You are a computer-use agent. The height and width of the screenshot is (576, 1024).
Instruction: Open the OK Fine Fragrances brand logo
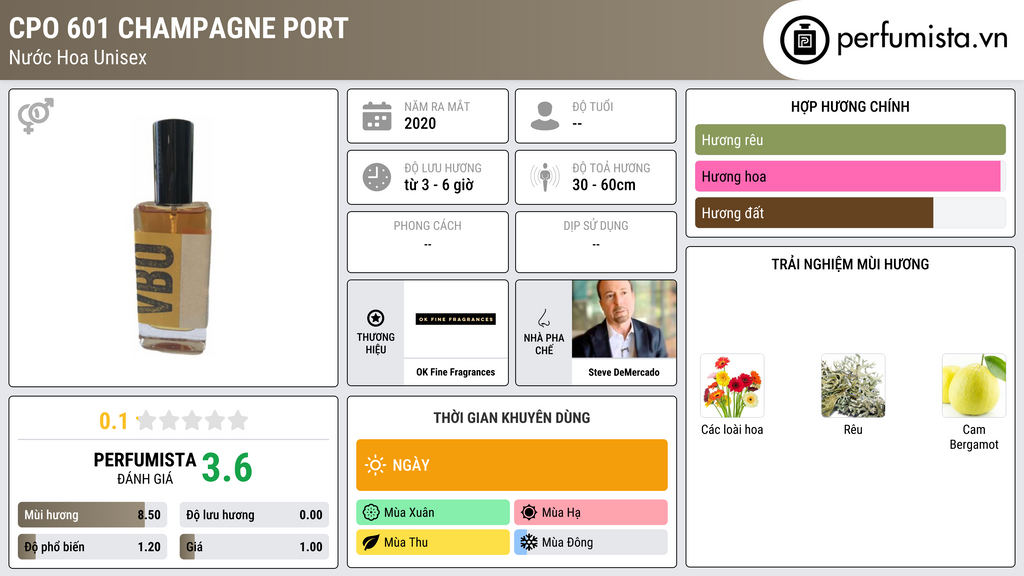point(456,319)
